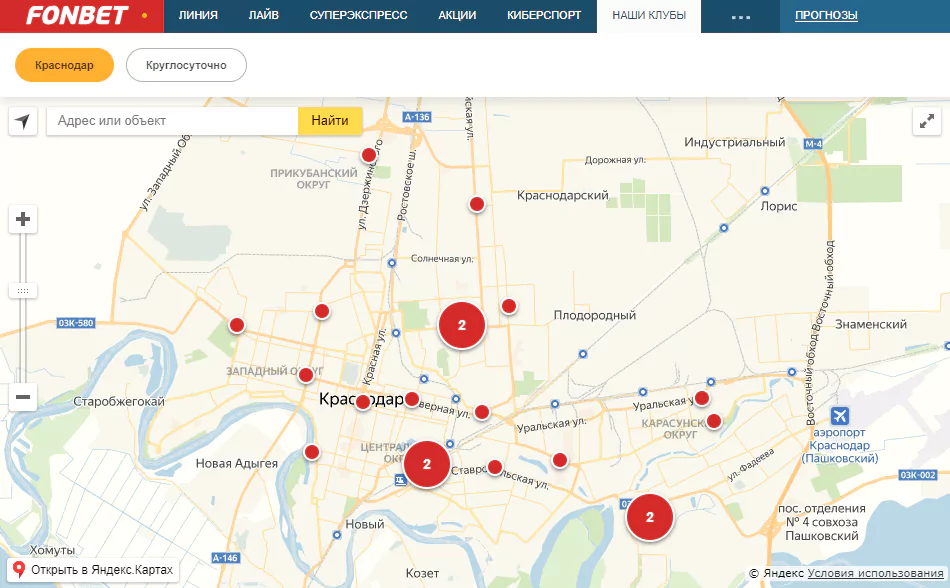Select the club marker beside Новая Адыгея

point(311,452)
